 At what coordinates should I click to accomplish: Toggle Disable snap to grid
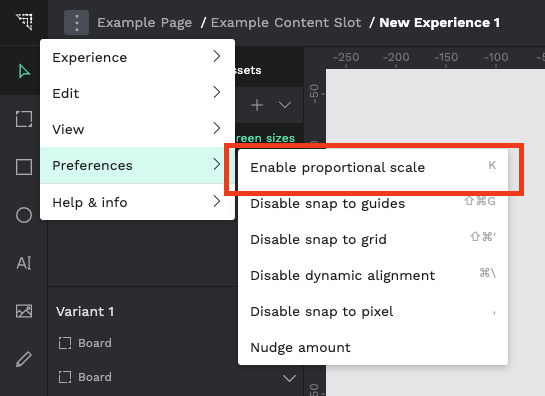[x=373, y=240]
